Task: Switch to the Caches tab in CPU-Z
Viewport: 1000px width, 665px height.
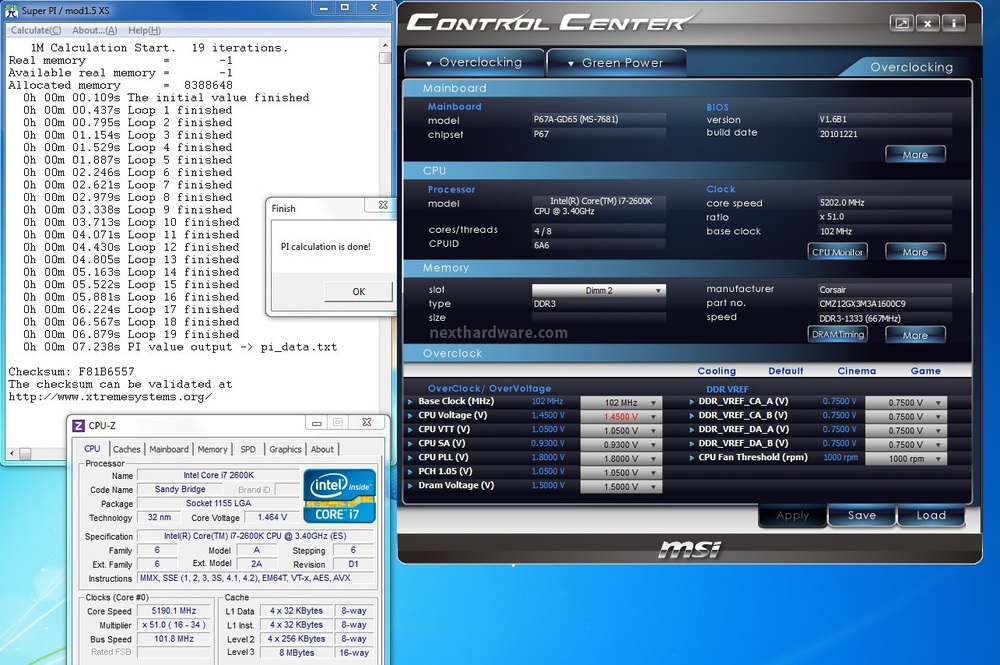Action: tap(126, 449)
